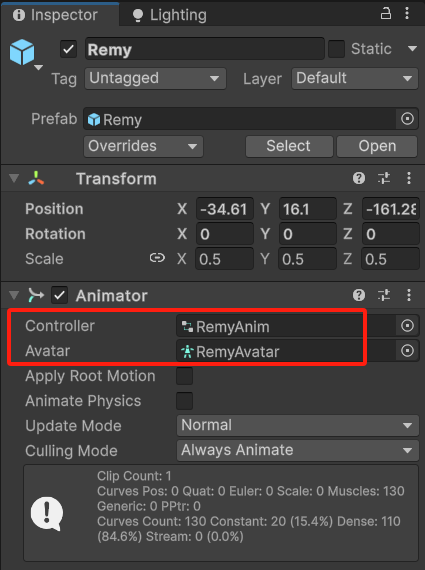425x570 pixels.
Task: Click the prefab Select button
Action: tap(289, 146)
